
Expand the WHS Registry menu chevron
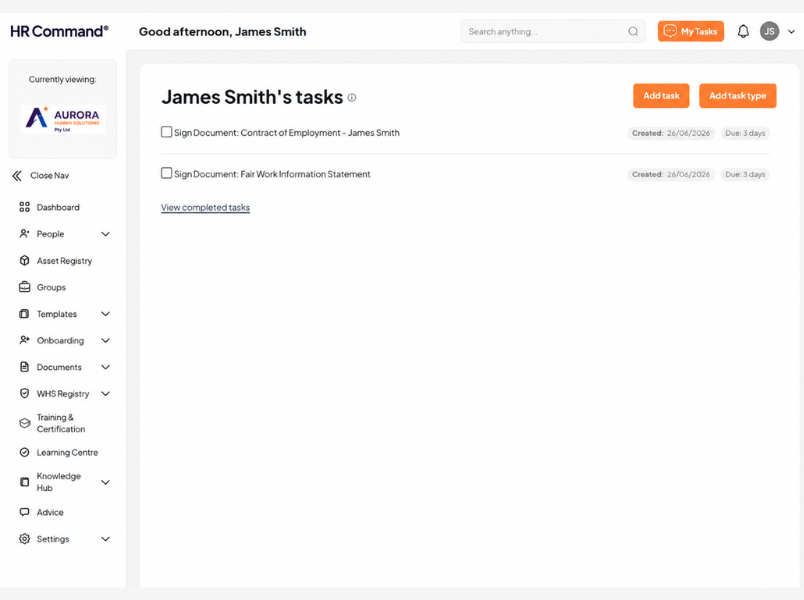106,394
